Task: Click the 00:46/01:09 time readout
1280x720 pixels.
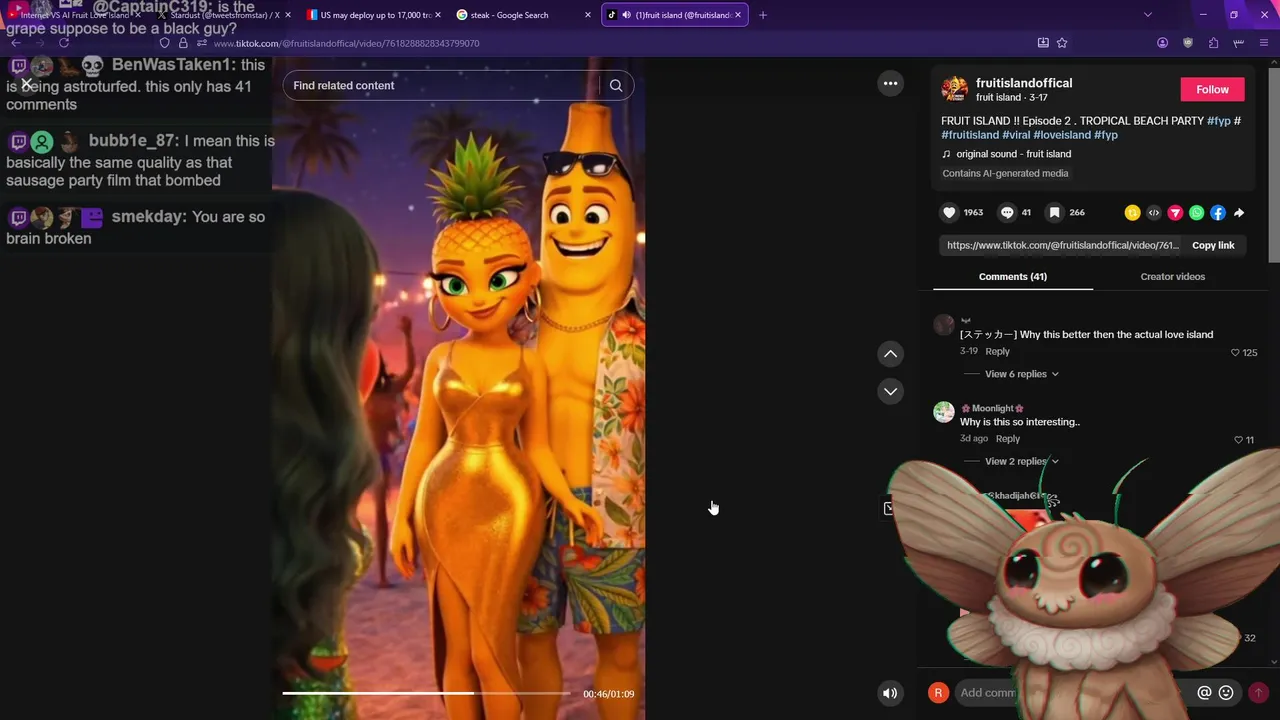Action: point(609,694)
